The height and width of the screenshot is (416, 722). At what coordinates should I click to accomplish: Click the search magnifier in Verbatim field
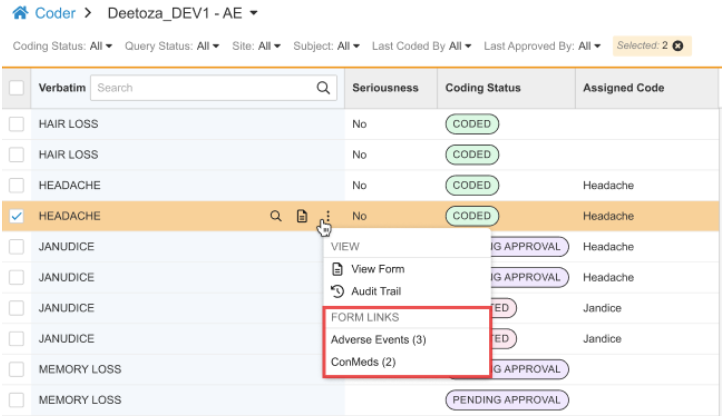pyautogui.click(x=323, y=88)
